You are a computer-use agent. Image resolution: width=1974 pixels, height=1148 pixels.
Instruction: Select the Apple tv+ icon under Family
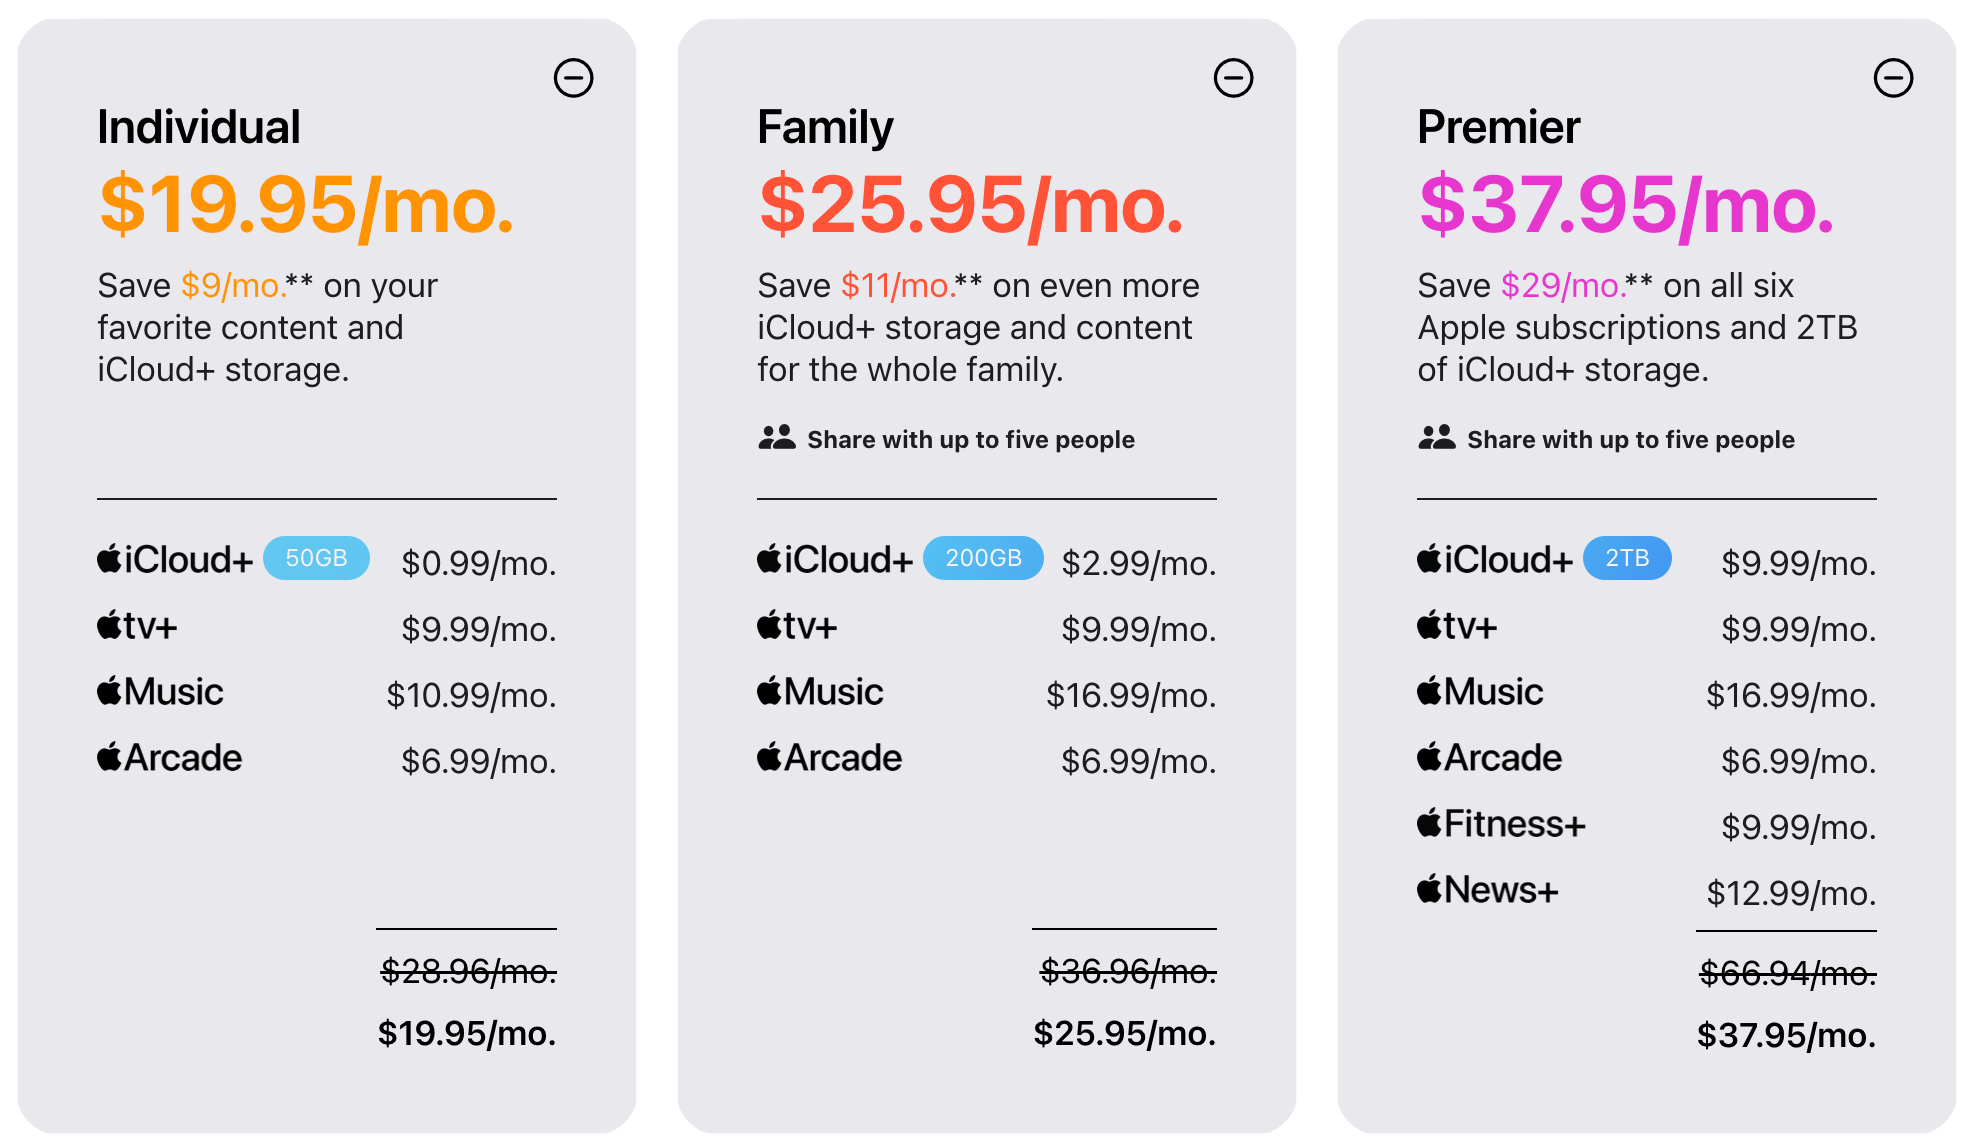point(770,624)
